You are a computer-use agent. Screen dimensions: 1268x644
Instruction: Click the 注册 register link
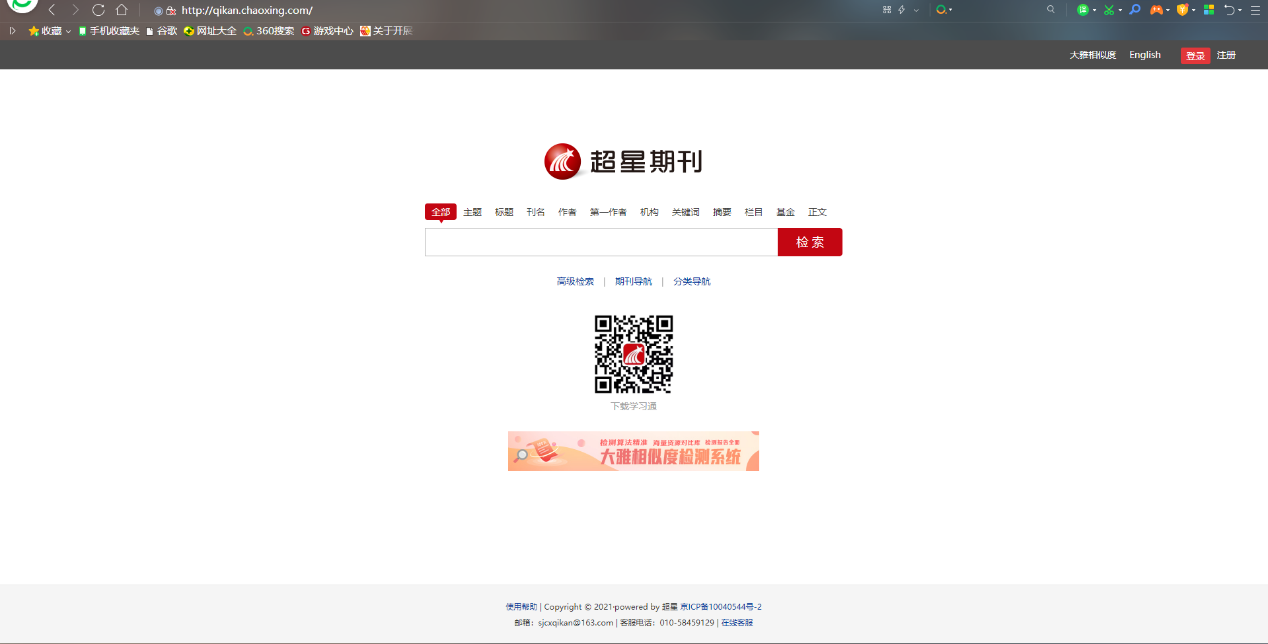click(x=1226, y=55)
